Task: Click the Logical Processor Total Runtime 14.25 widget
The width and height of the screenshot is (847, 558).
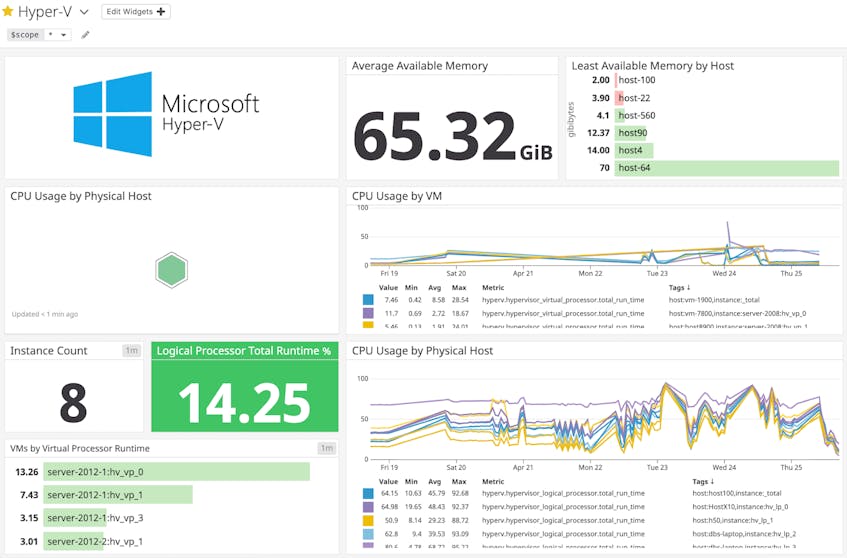Action: (245, 387)
